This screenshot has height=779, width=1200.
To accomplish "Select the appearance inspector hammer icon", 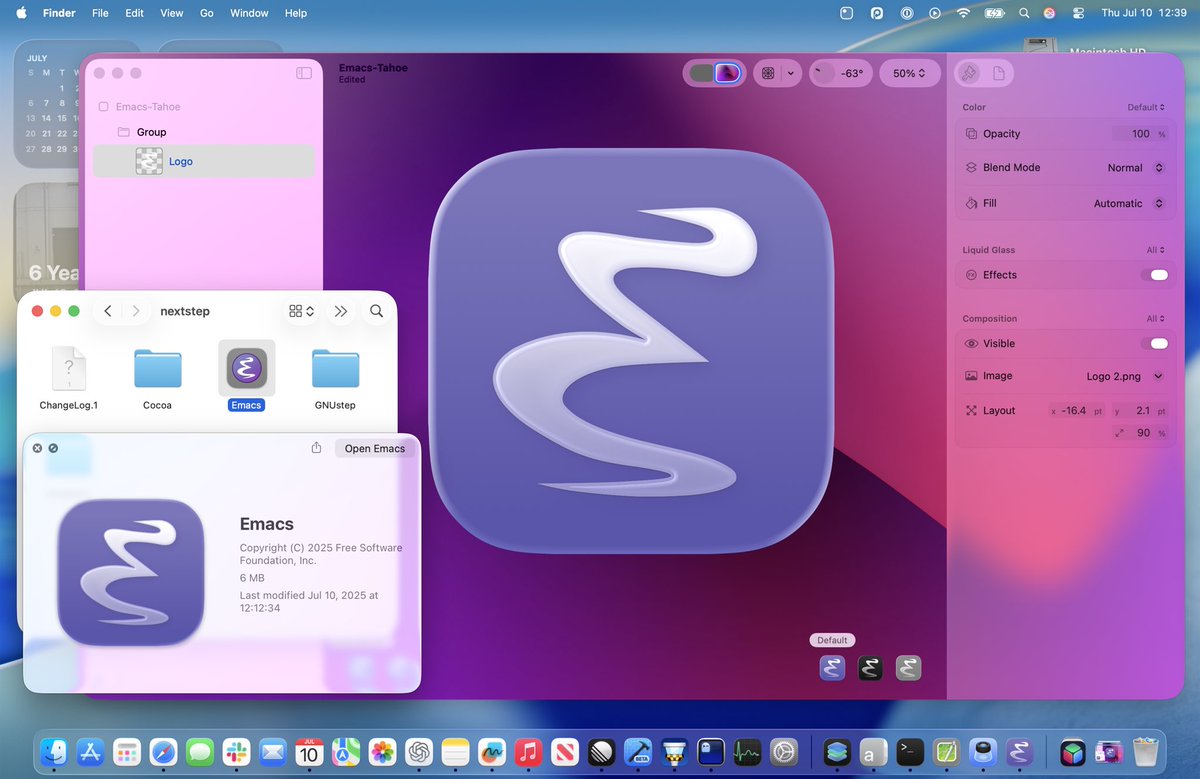I will [x=968, y=72].
